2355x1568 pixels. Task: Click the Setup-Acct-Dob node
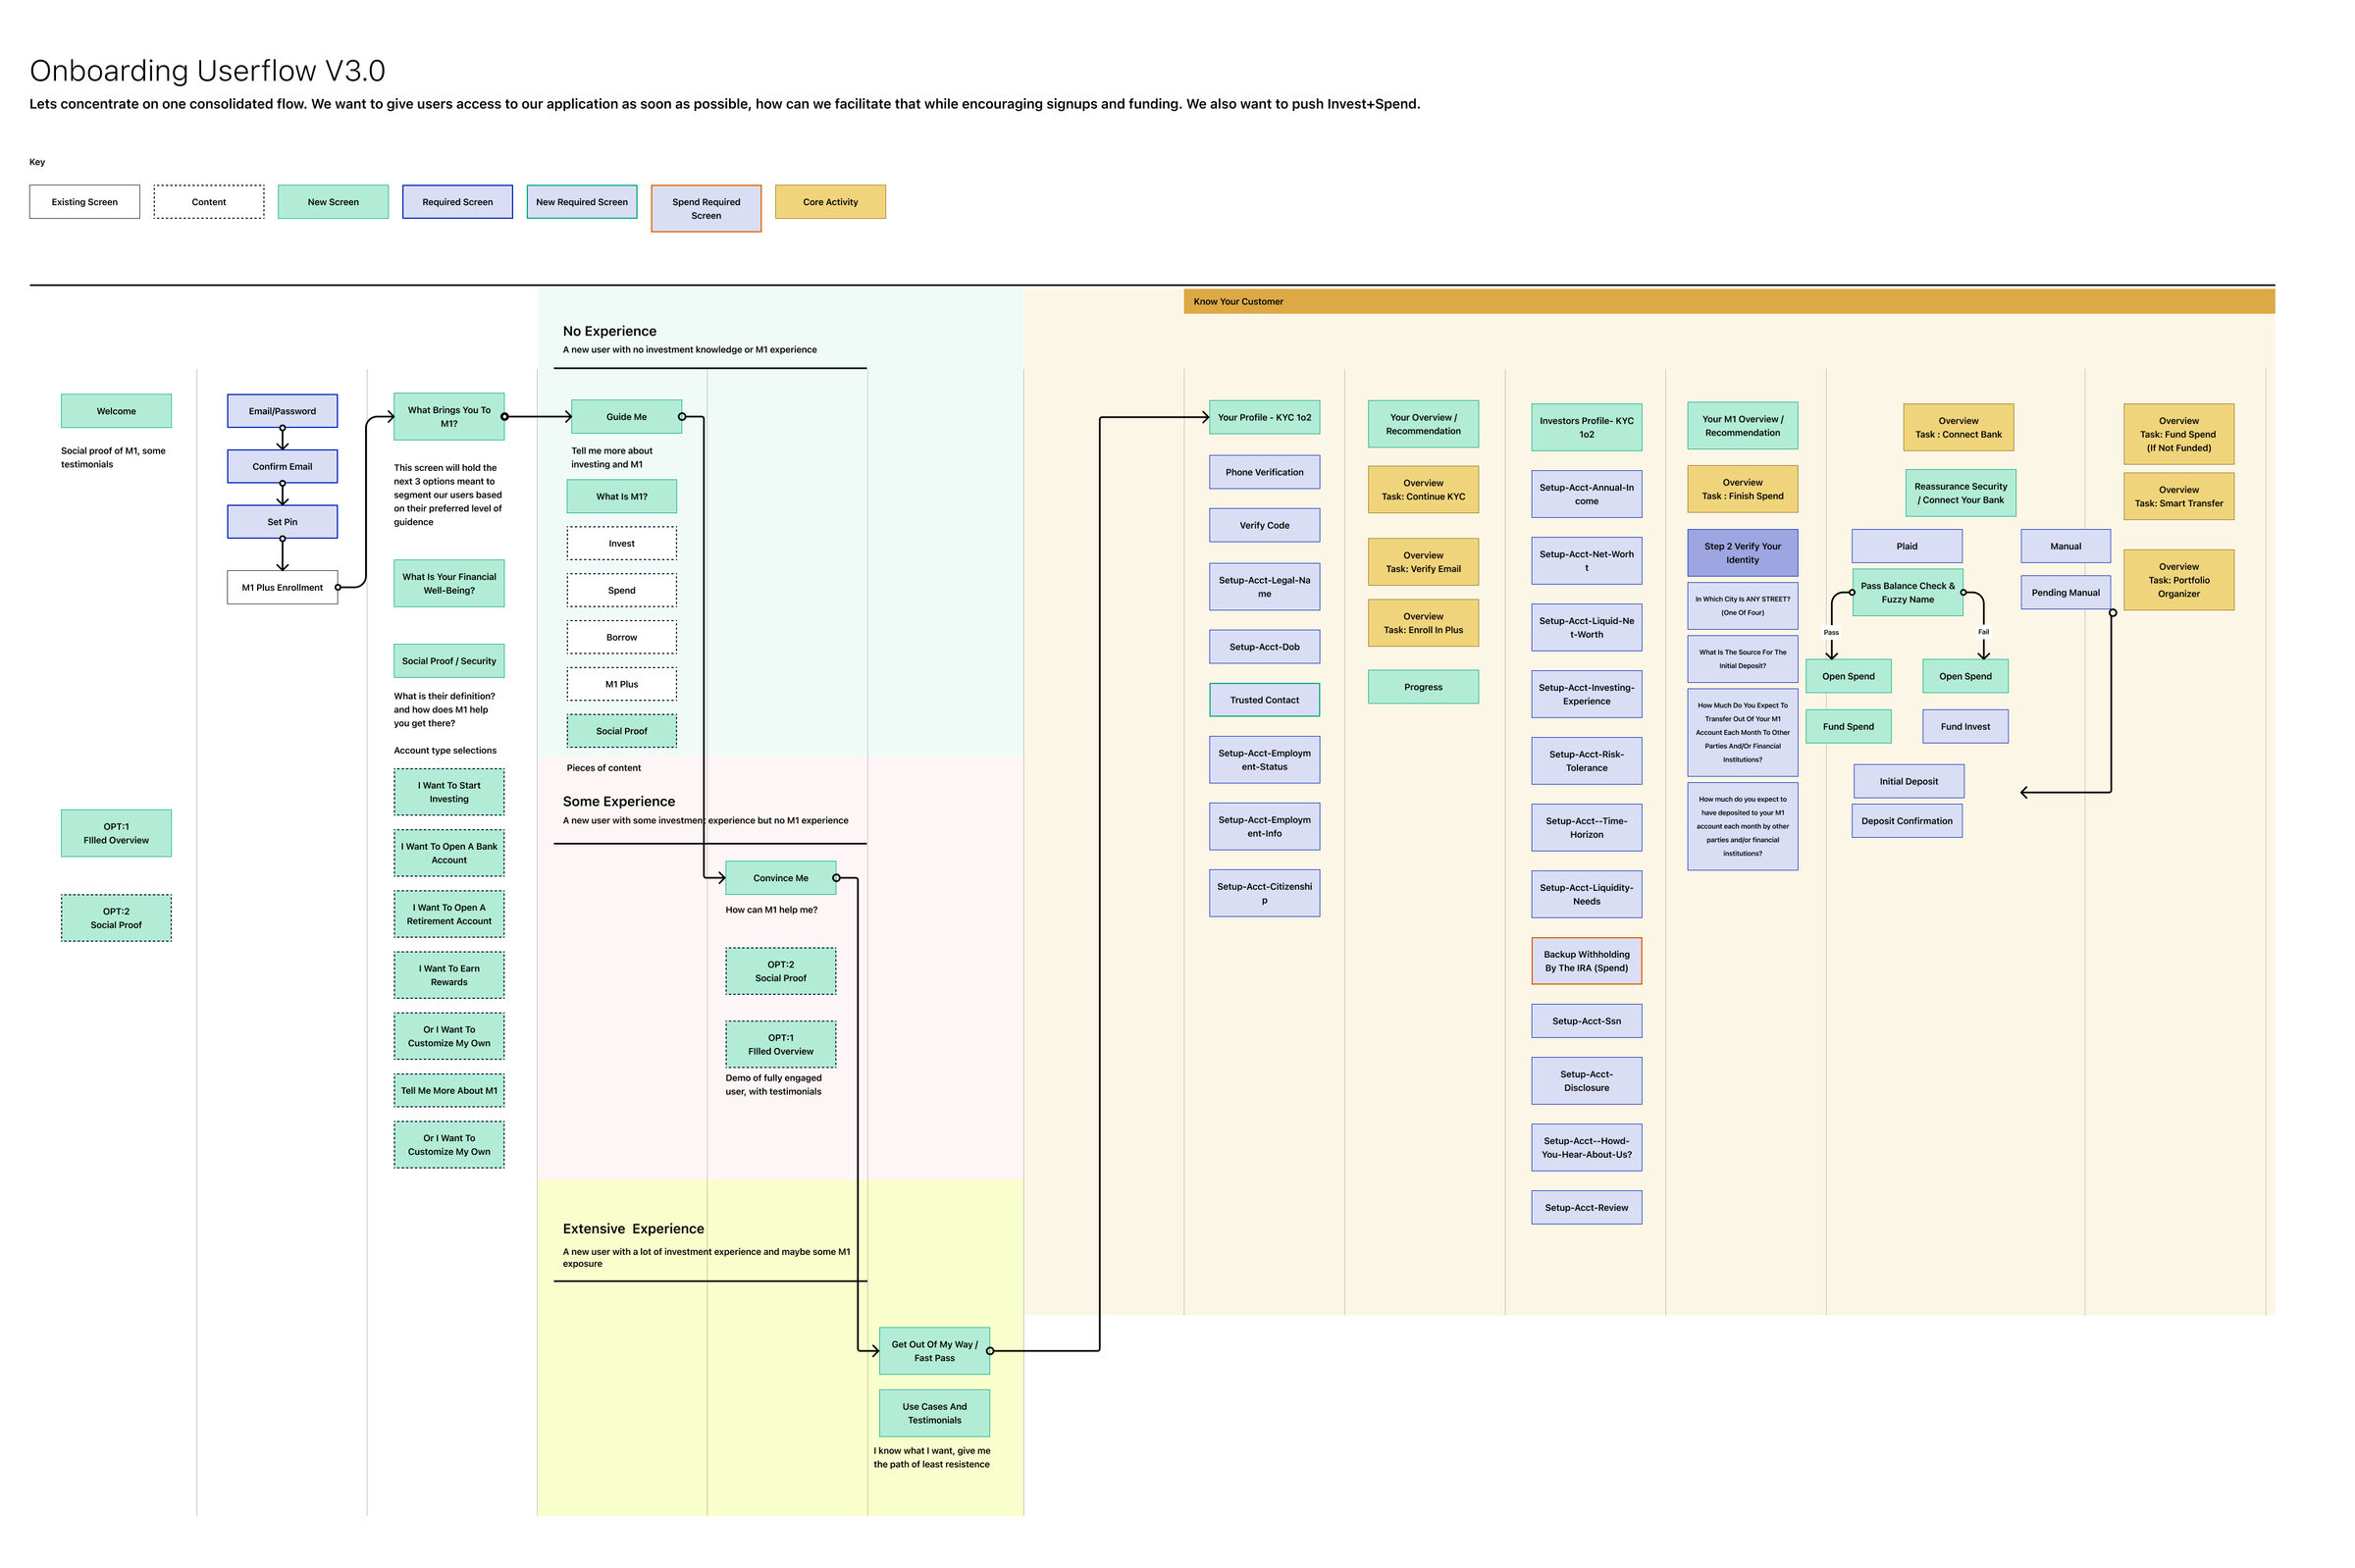[x=1264, y=647]
